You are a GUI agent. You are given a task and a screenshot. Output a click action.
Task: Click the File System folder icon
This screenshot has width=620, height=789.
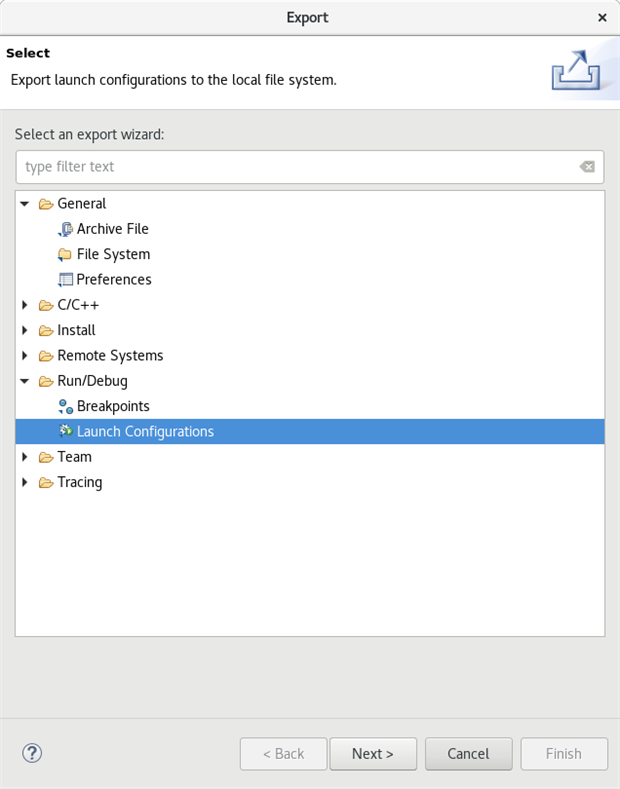point(65,254)
